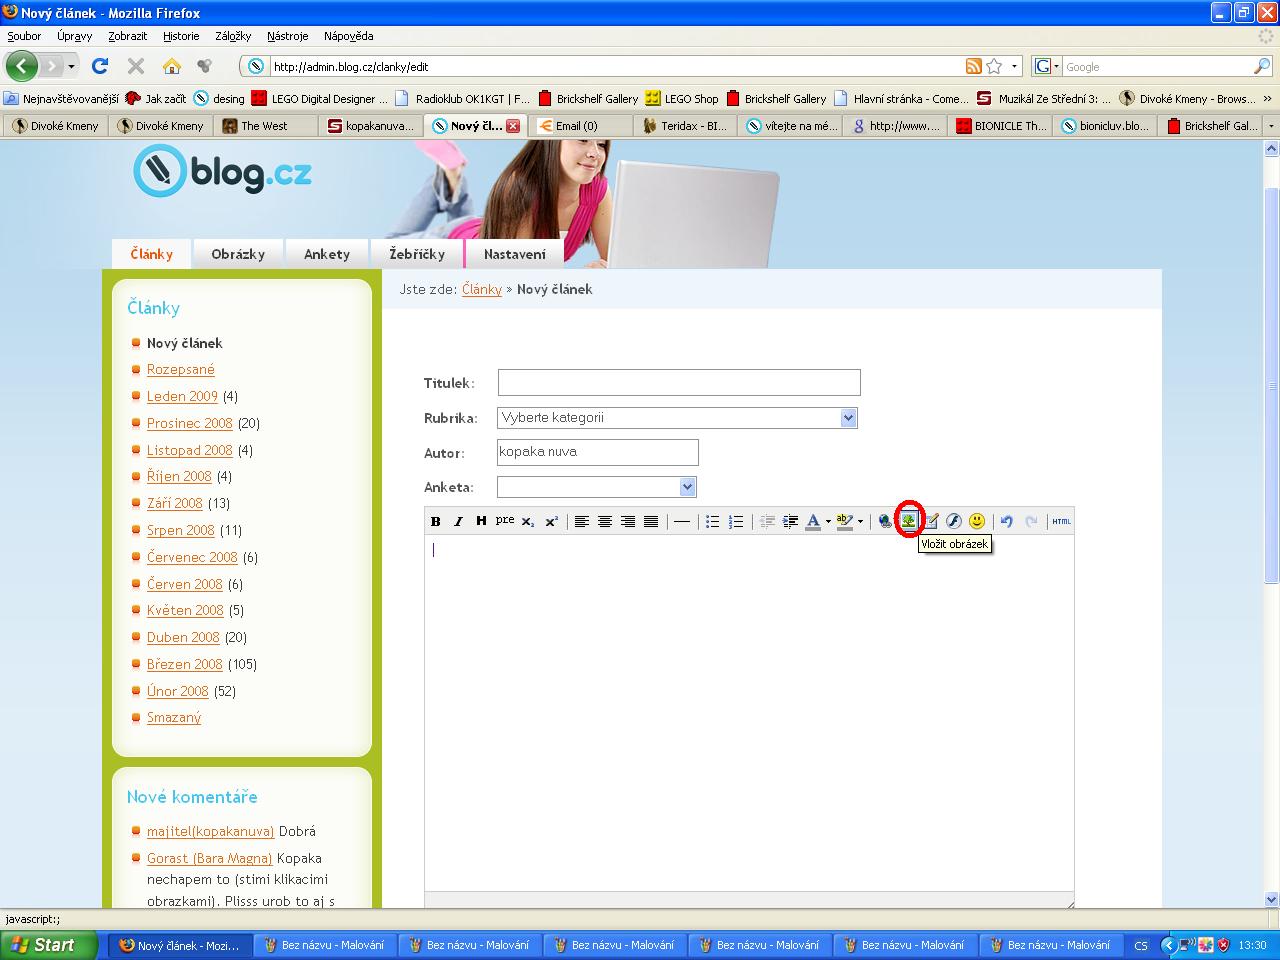Switch to the Obrázky tab
This screenshot has width=1280, height=960.
pos(238,254)
